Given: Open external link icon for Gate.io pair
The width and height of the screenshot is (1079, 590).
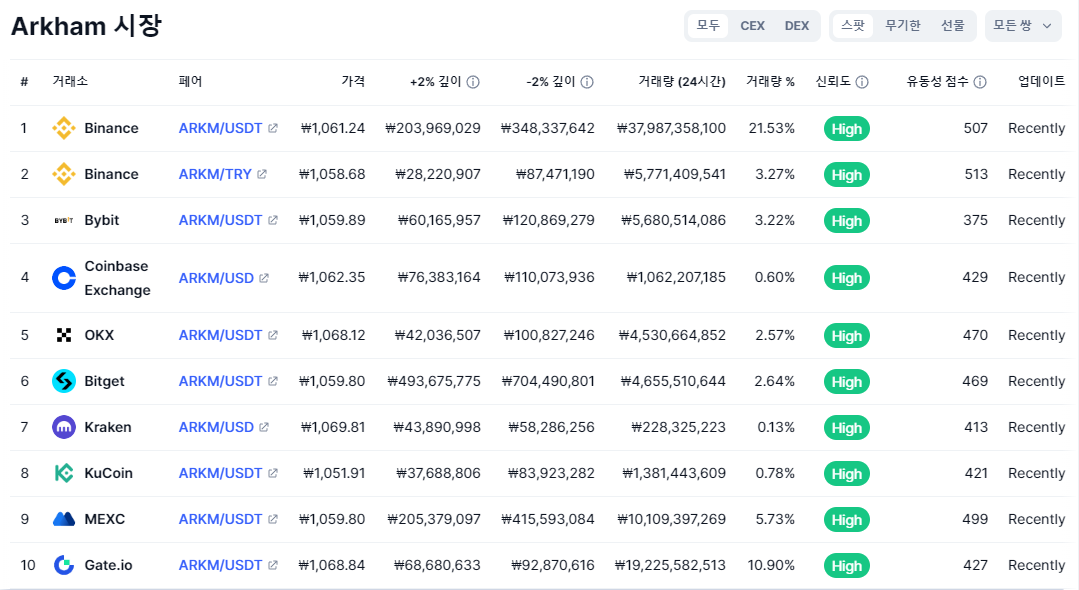Looking at the screenshot, I should (x=273, y=565).
